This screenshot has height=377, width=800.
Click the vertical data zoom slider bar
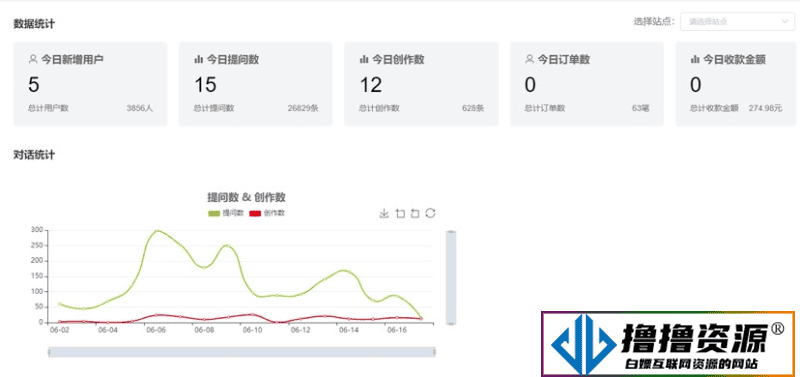[451, 278]
